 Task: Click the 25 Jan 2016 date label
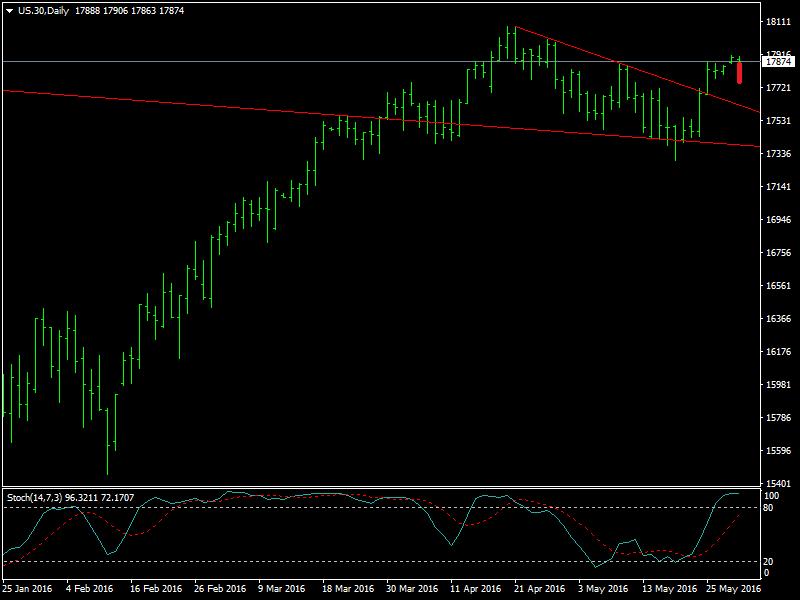[28, 589]
